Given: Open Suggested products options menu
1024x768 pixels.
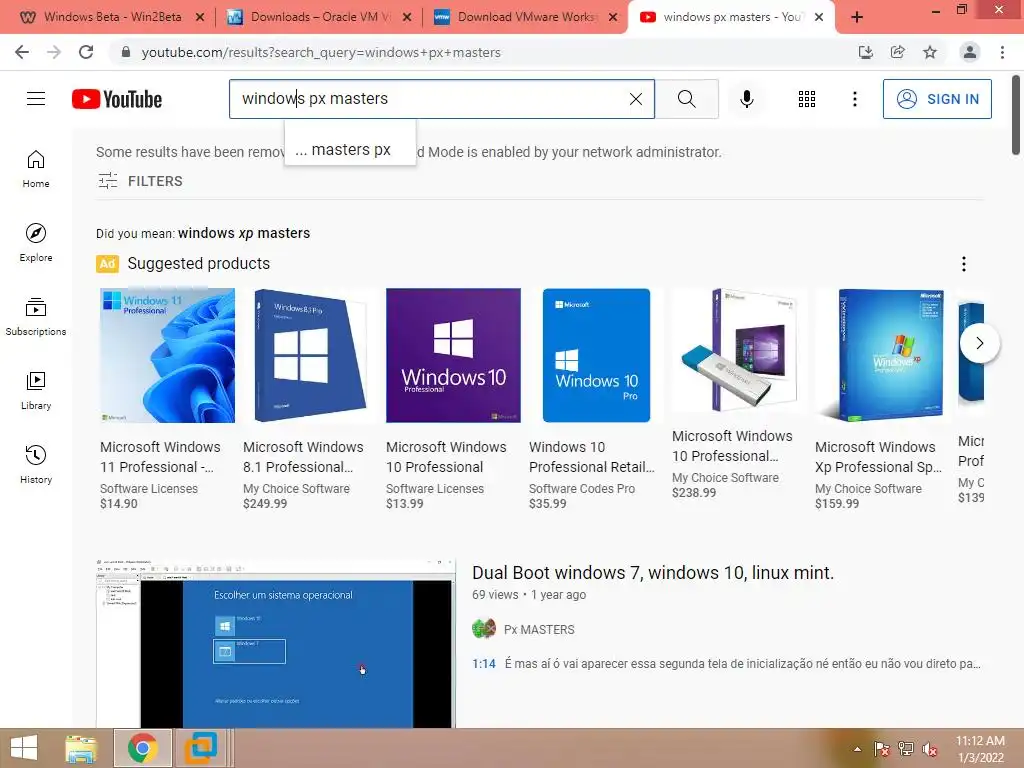Looking at the screenshot, I should click(x=964, y=264).
